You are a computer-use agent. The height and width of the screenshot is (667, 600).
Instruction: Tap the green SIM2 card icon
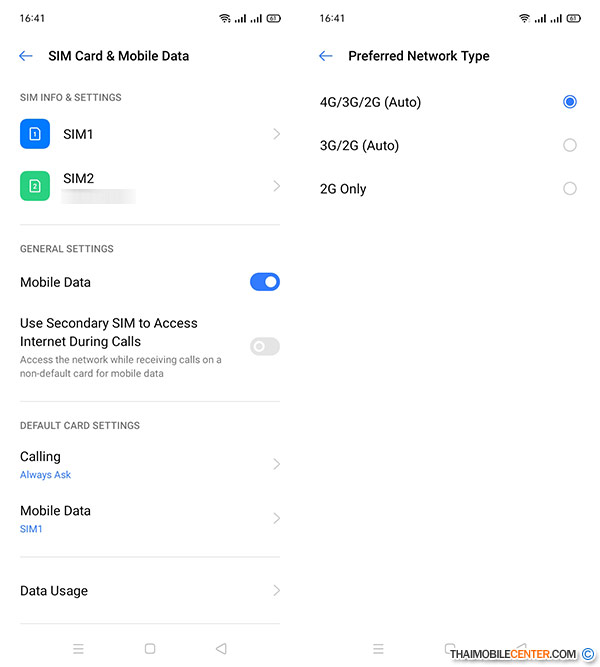(35, 186)
